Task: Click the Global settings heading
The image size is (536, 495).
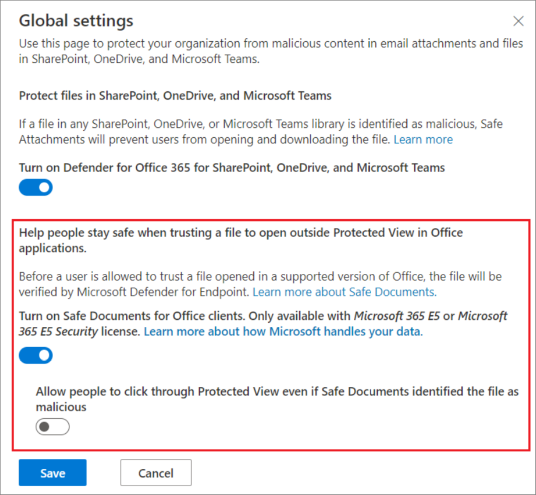Action: 76,21
